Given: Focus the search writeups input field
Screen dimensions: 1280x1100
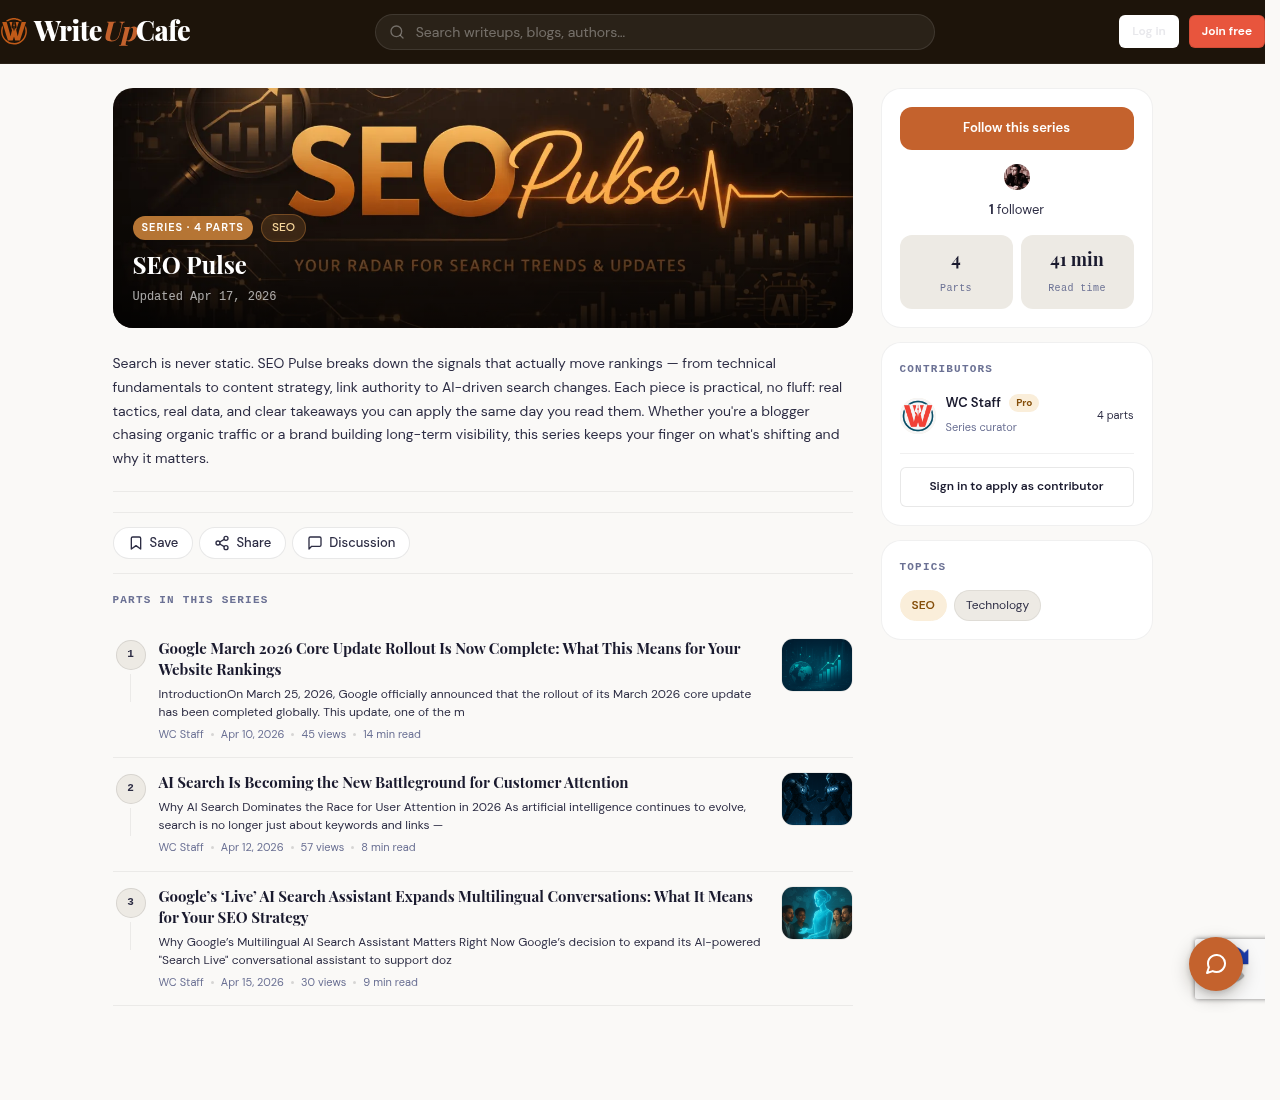Looking at the screenshot, I should (x=660, y=32).
